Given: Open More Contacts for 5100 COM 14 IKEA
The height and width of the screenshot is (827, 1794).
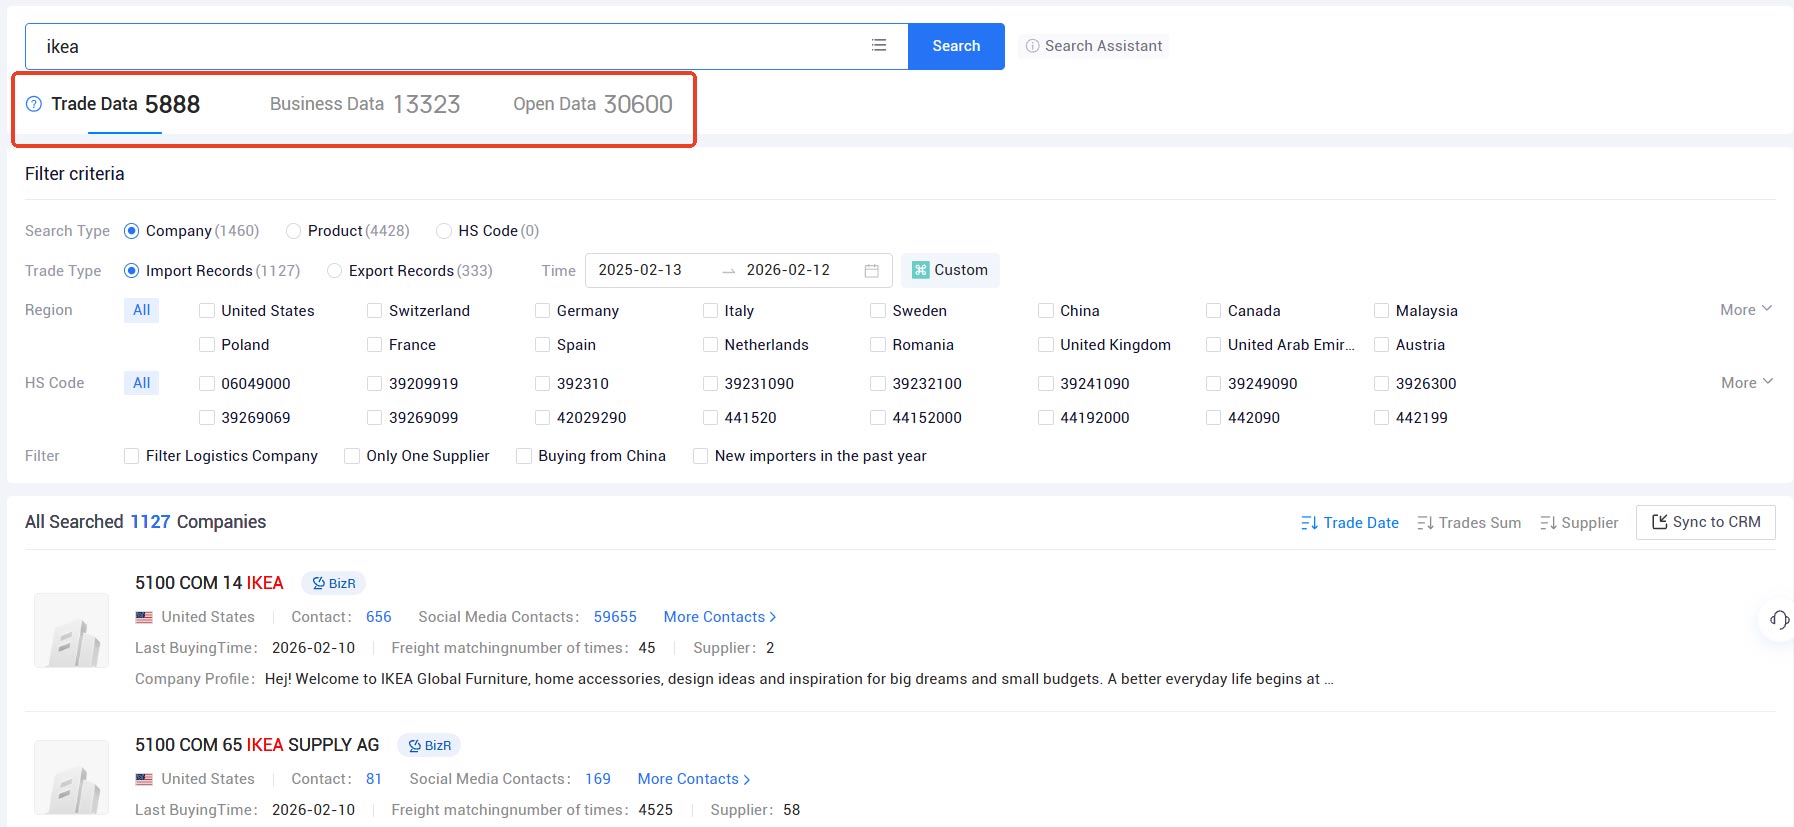Looking at the screenshot, I should [720, 617].
